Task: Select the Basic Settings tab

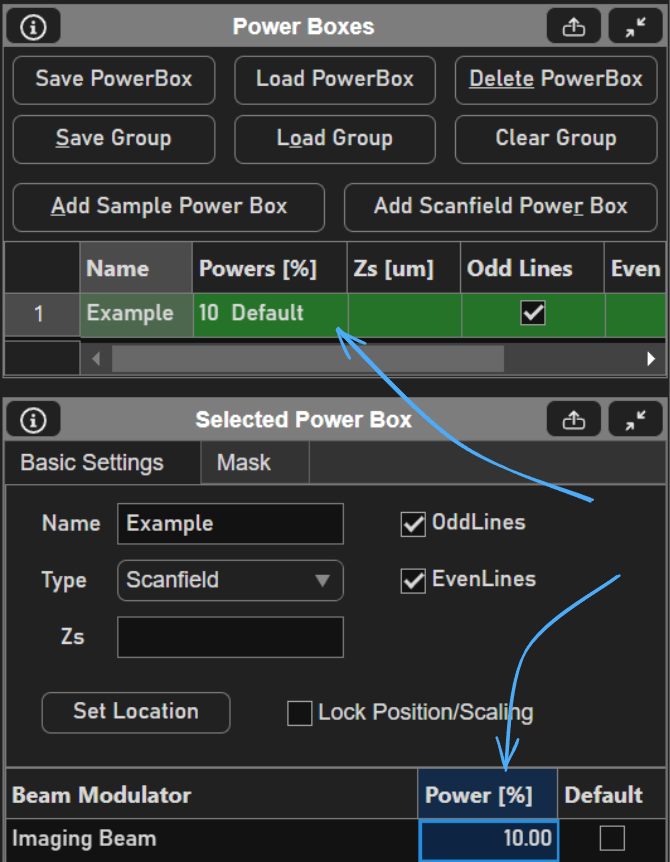Action: click(92, 463)
